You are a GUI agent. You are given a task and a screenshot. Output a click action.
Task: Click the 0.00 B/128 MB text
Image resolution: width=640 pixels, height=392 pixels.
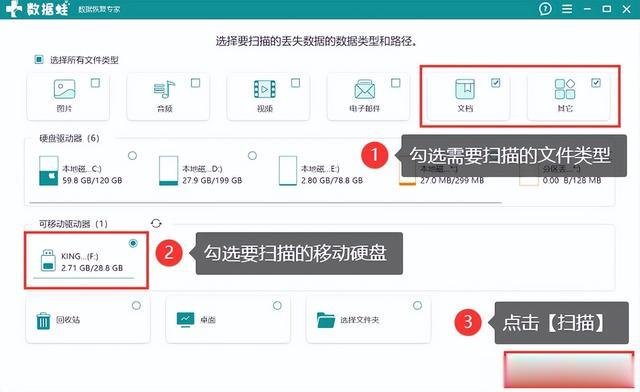pos(572,180)
